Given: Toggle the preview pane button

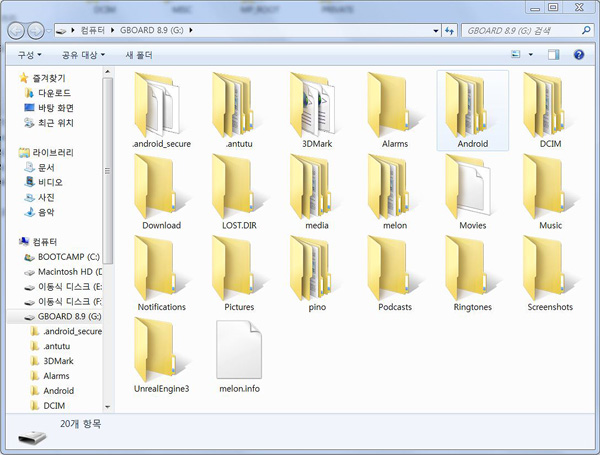Looking at the screenshot, I should tap(553, 54).
